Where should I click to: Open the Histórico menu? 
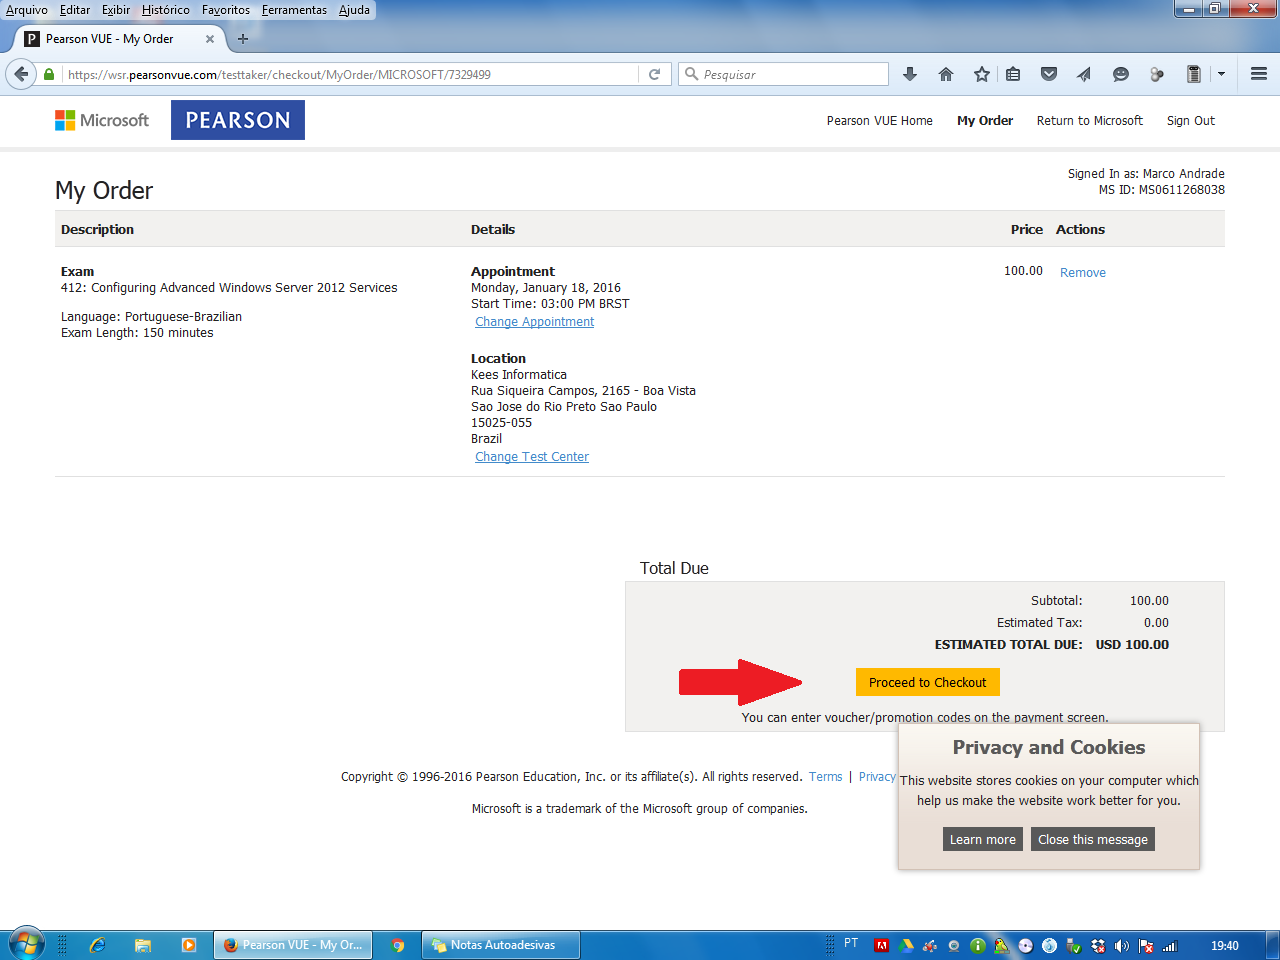166,10
